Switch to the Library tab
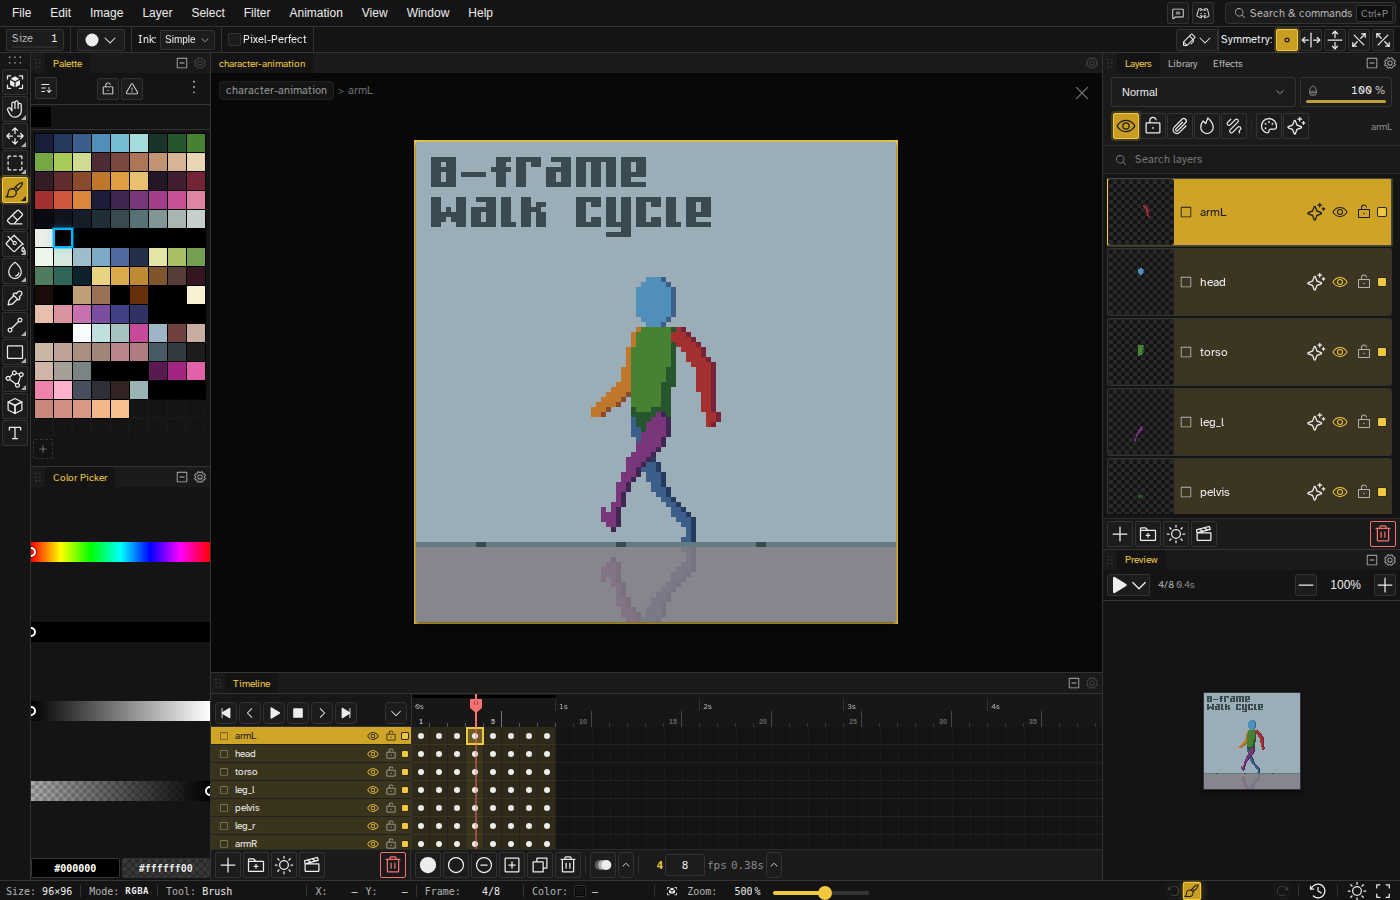The width and height of the screenshot is (1400, 900). [x=1182, y=64]
